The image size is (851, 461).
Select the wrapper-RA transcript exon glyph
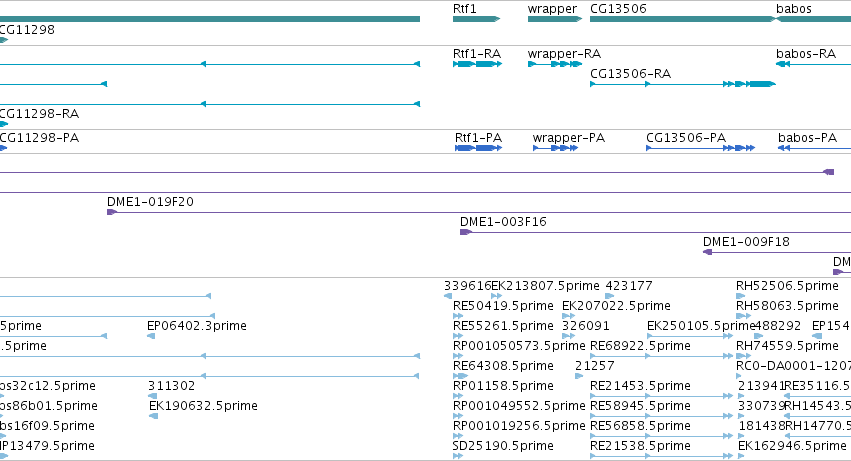(555, 64)
